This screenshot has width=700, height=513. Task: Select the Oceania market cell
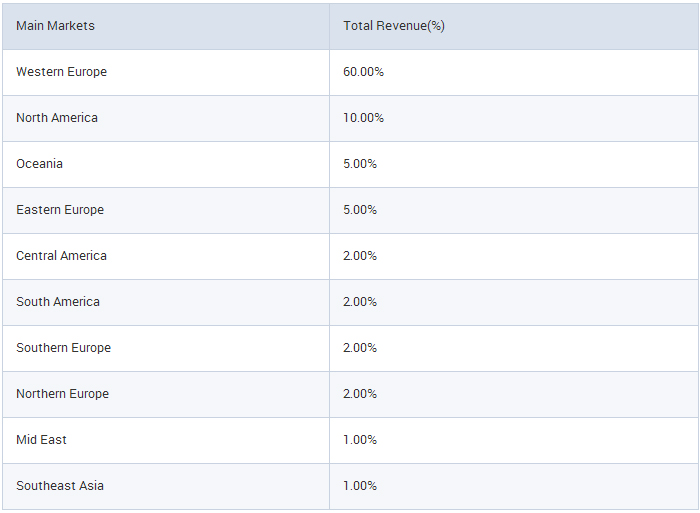(39, 164)
